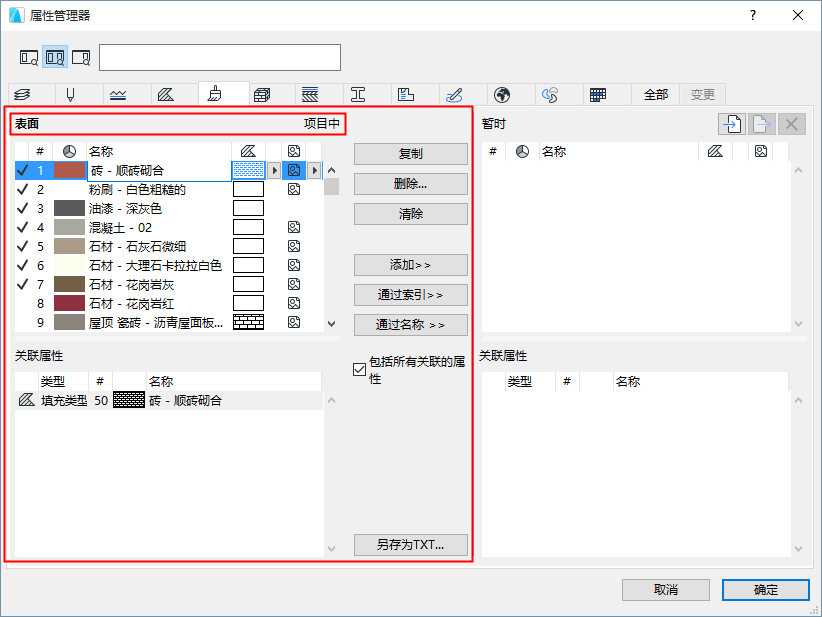This screenshot has height=617, width=822.
Task: Open the Building Materials tab
Action: [262, 95]
